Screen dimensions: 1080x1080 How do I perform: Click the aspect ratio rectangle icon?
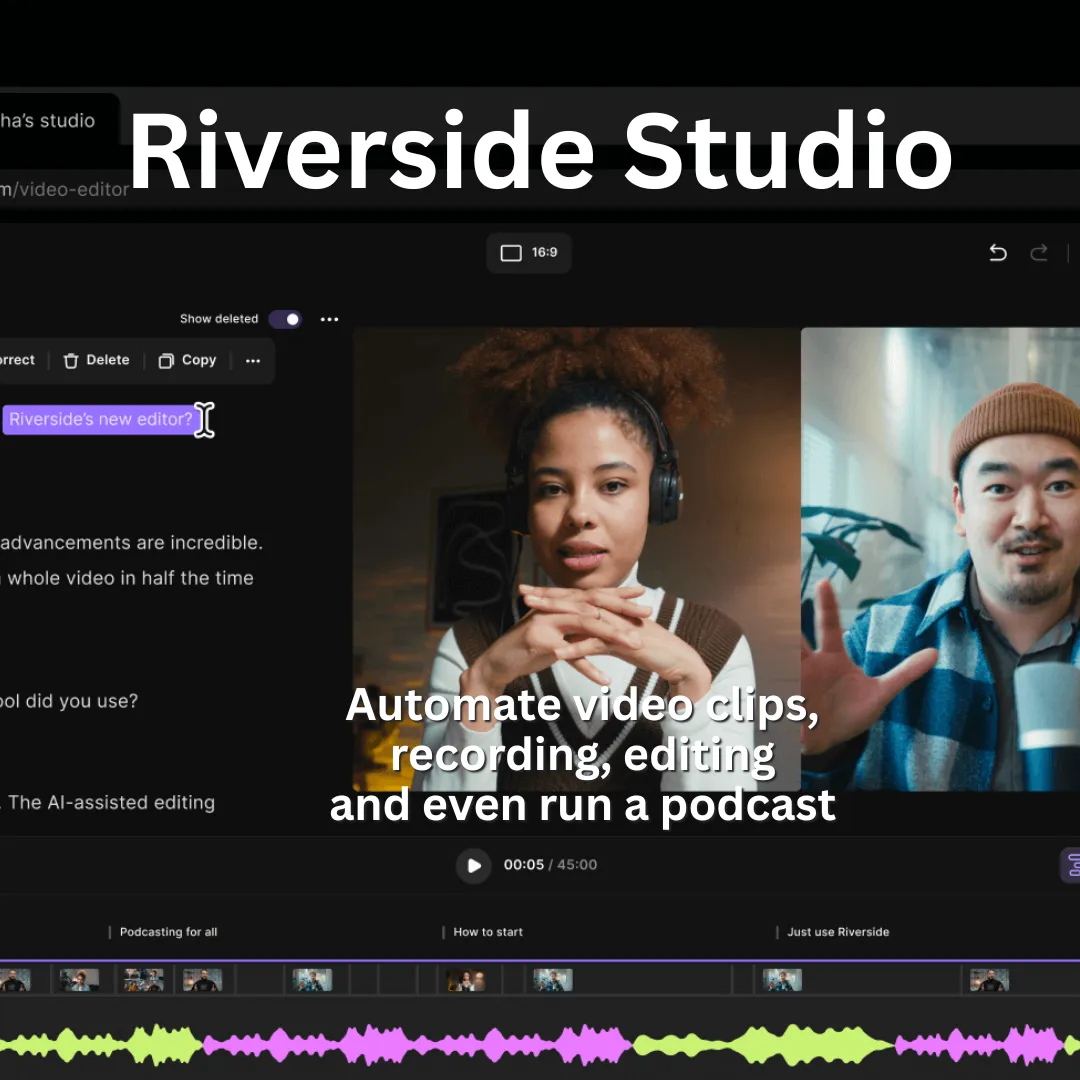tap(511, 253)
